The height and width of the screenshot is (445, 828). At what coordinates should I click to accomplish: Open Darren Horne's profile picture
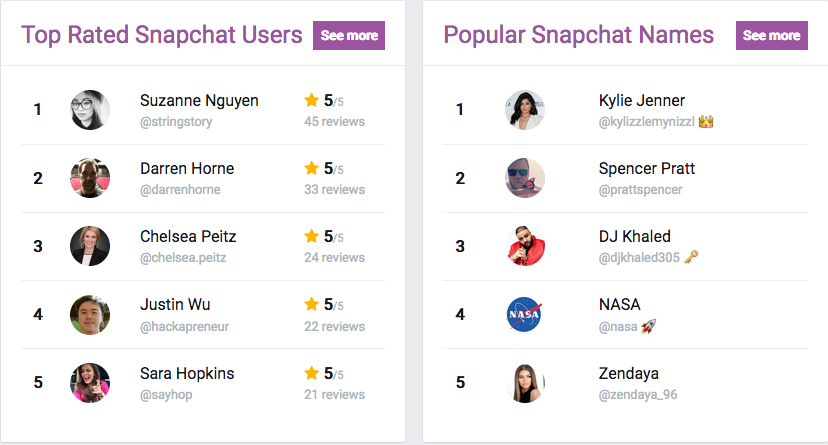tap(90, 178)
